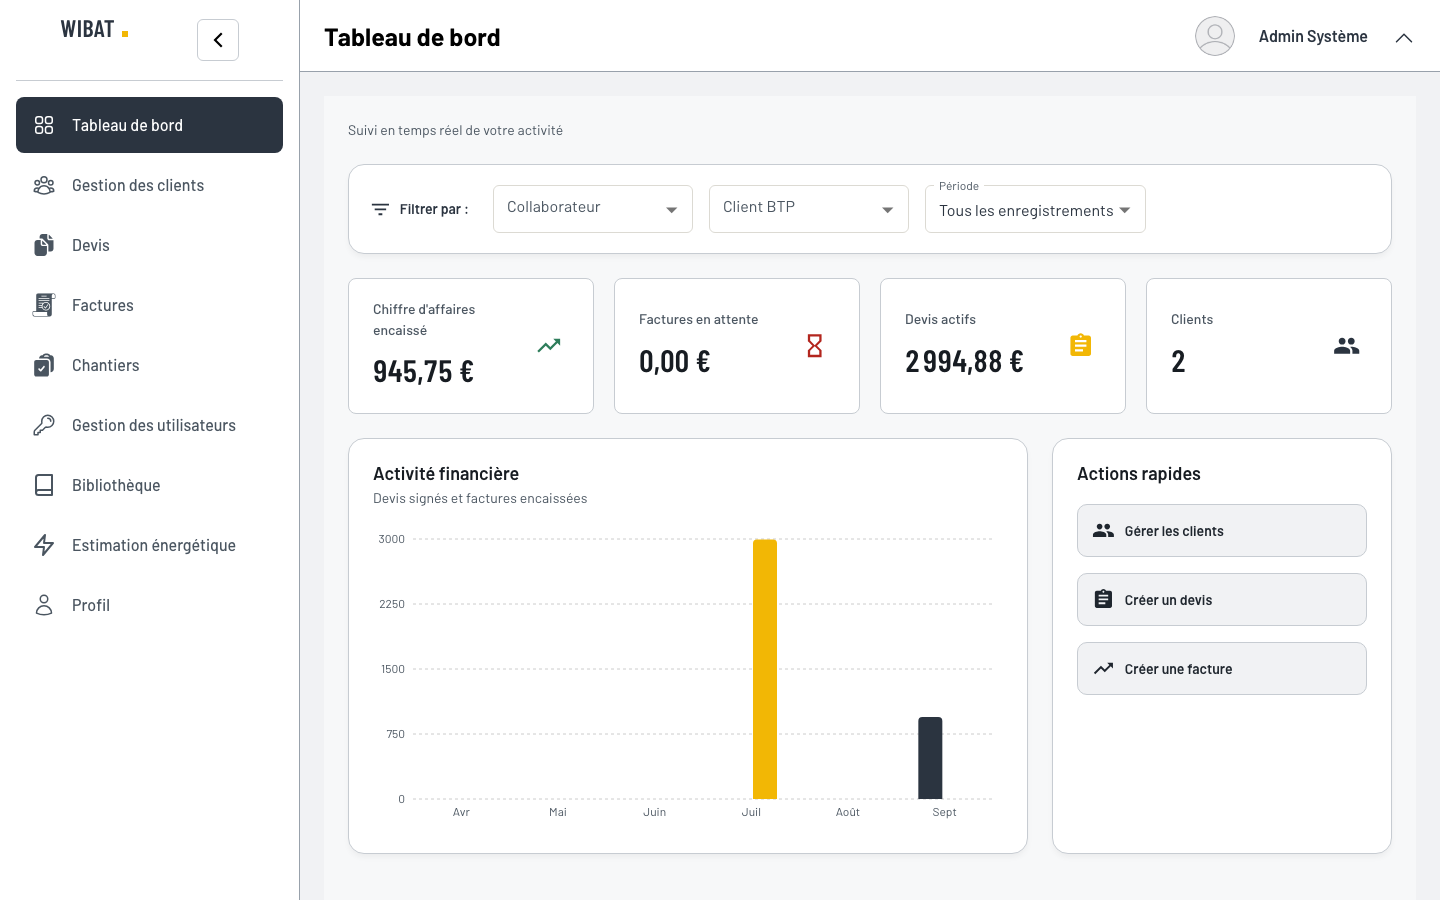
Task: Open the Client BTP filter dropdown
Action: (x=809, y=209)
